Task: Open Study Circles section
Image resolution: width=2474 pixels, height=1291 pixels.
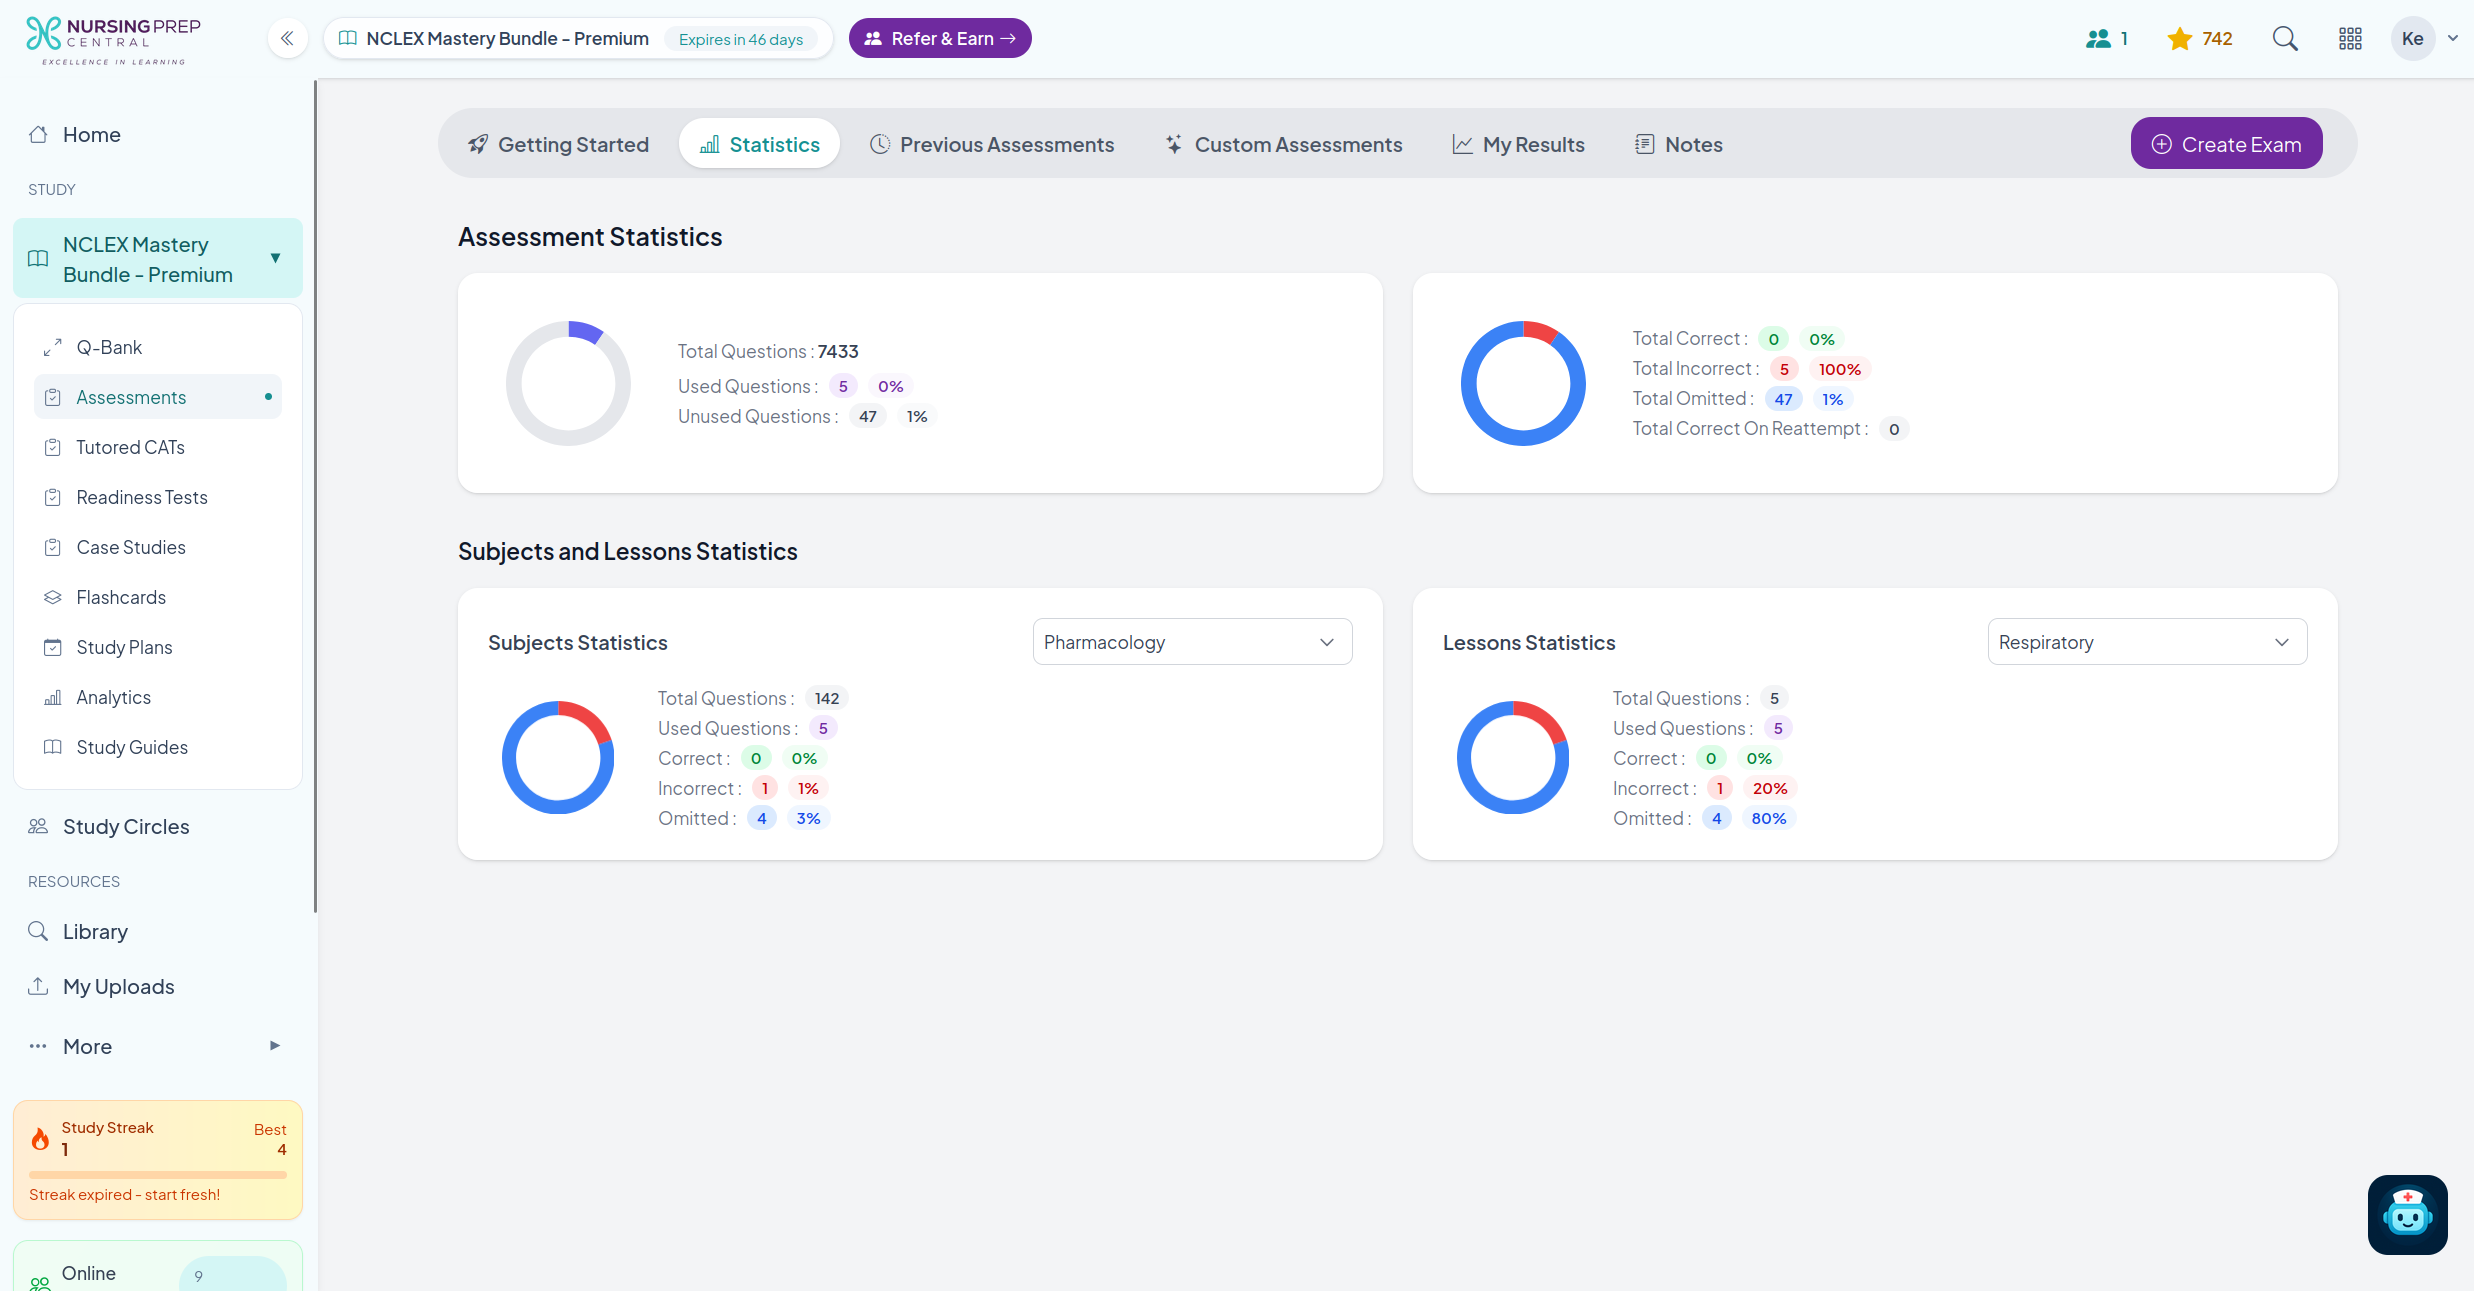Action: 126,826
